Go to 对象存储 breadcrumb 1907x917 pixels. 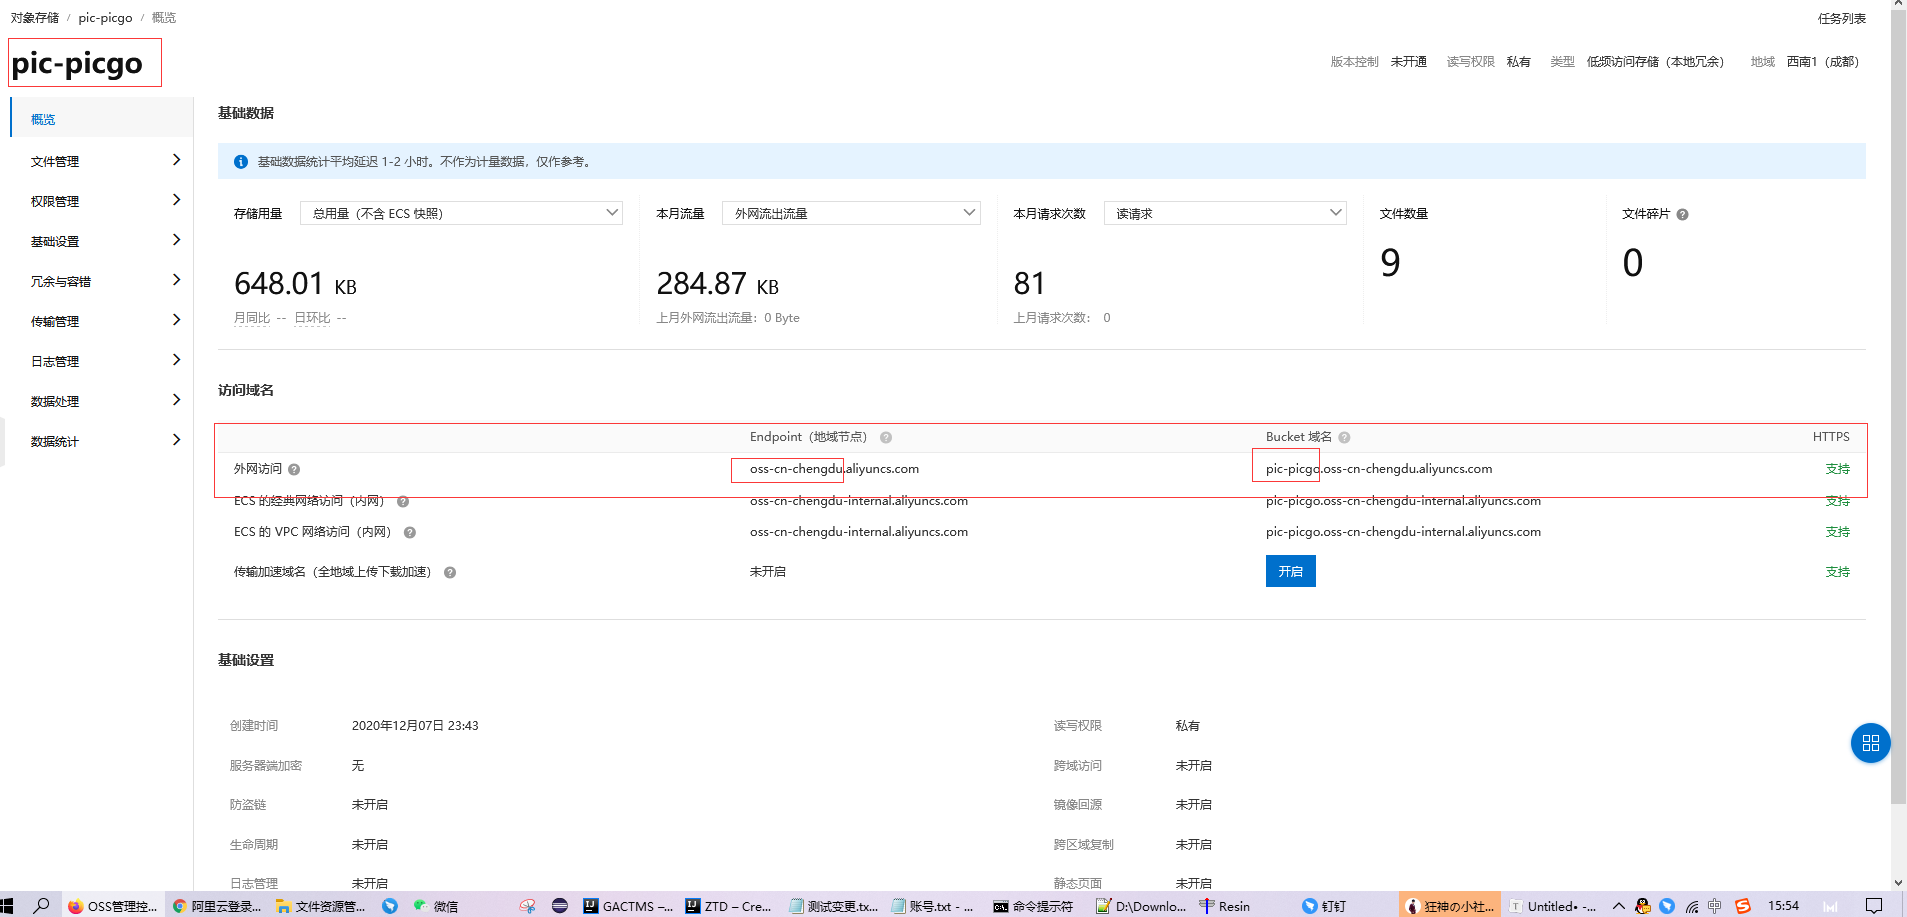(35, 18)
